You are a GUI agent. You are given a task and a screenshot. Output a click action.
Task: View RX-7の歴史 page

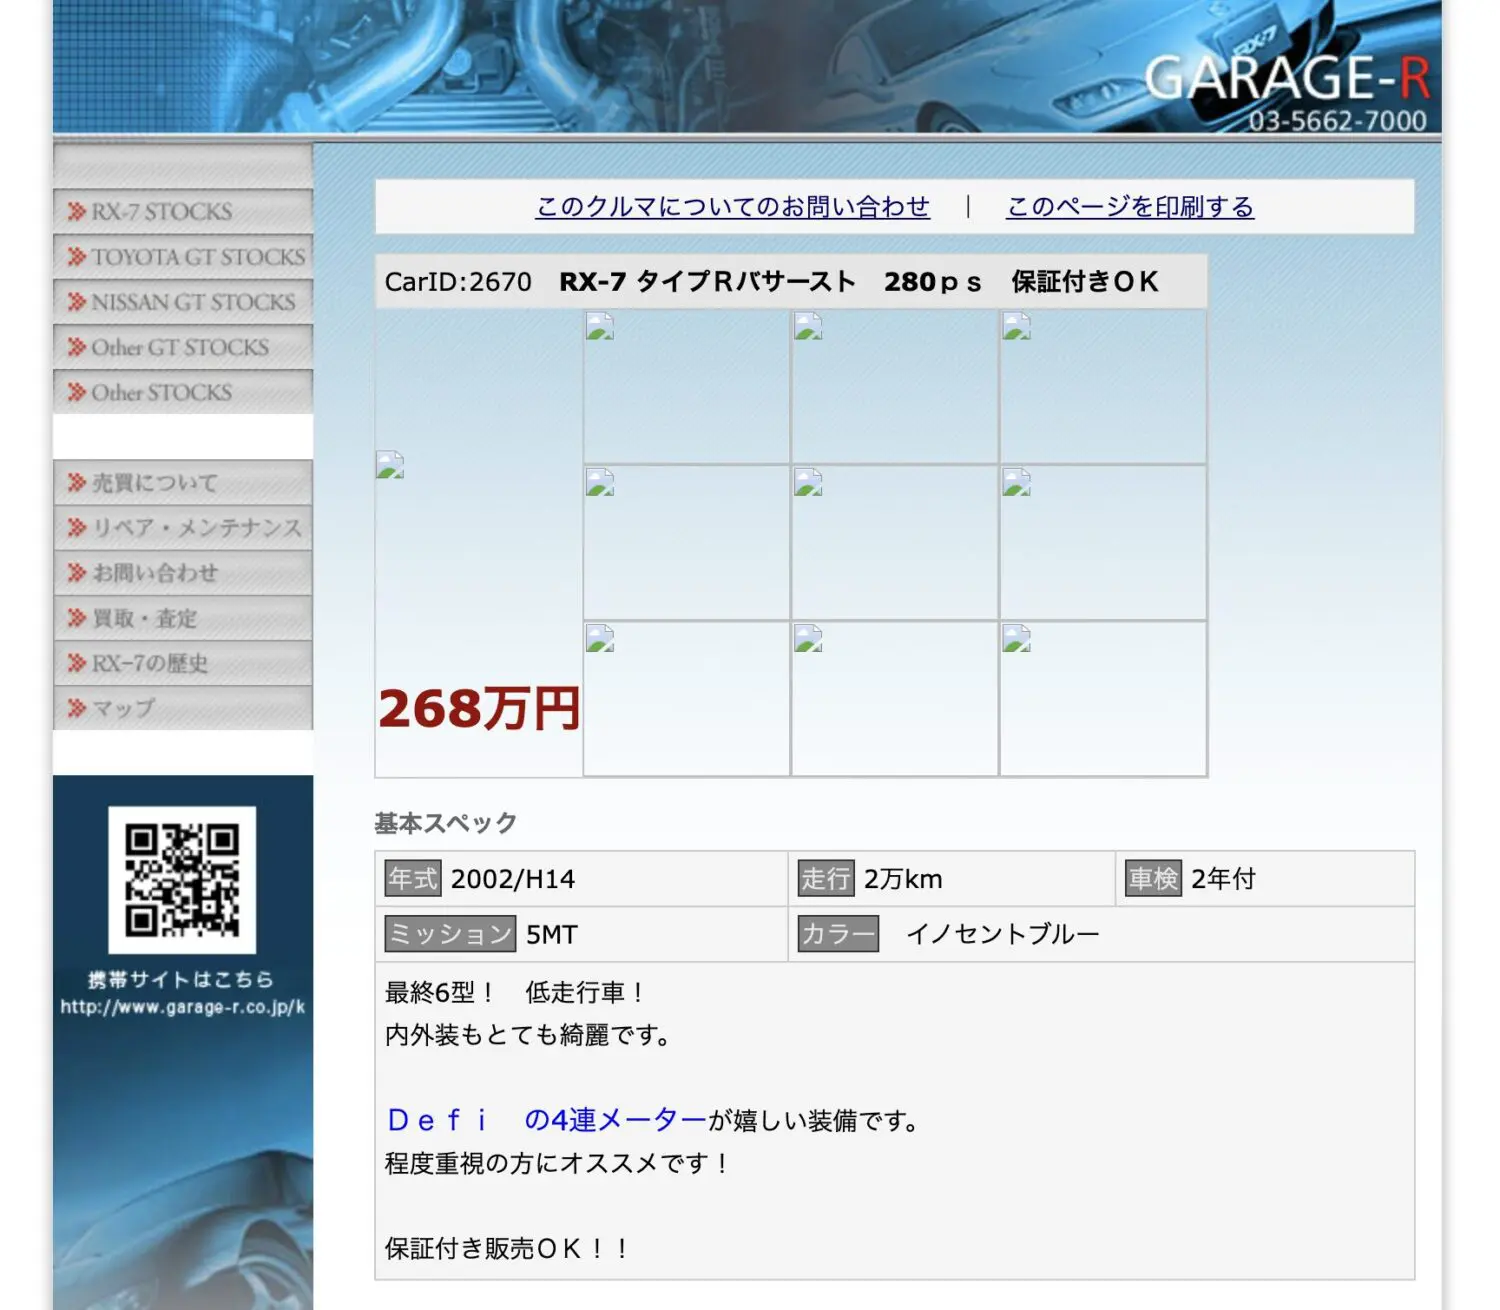point(182,663)
